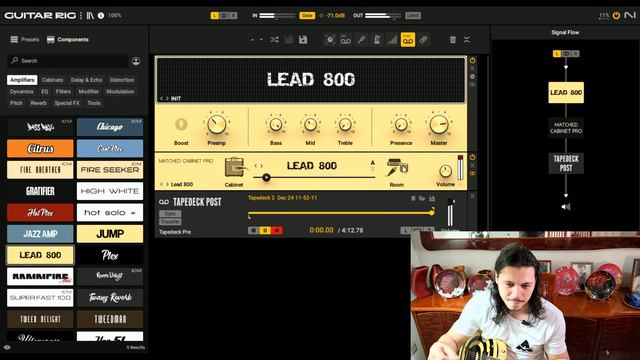Viewport: 640px width, 360px height.
Task: Click the cabinet mic position slider handle
Action: pyautogui.click(x=266, y=177)
